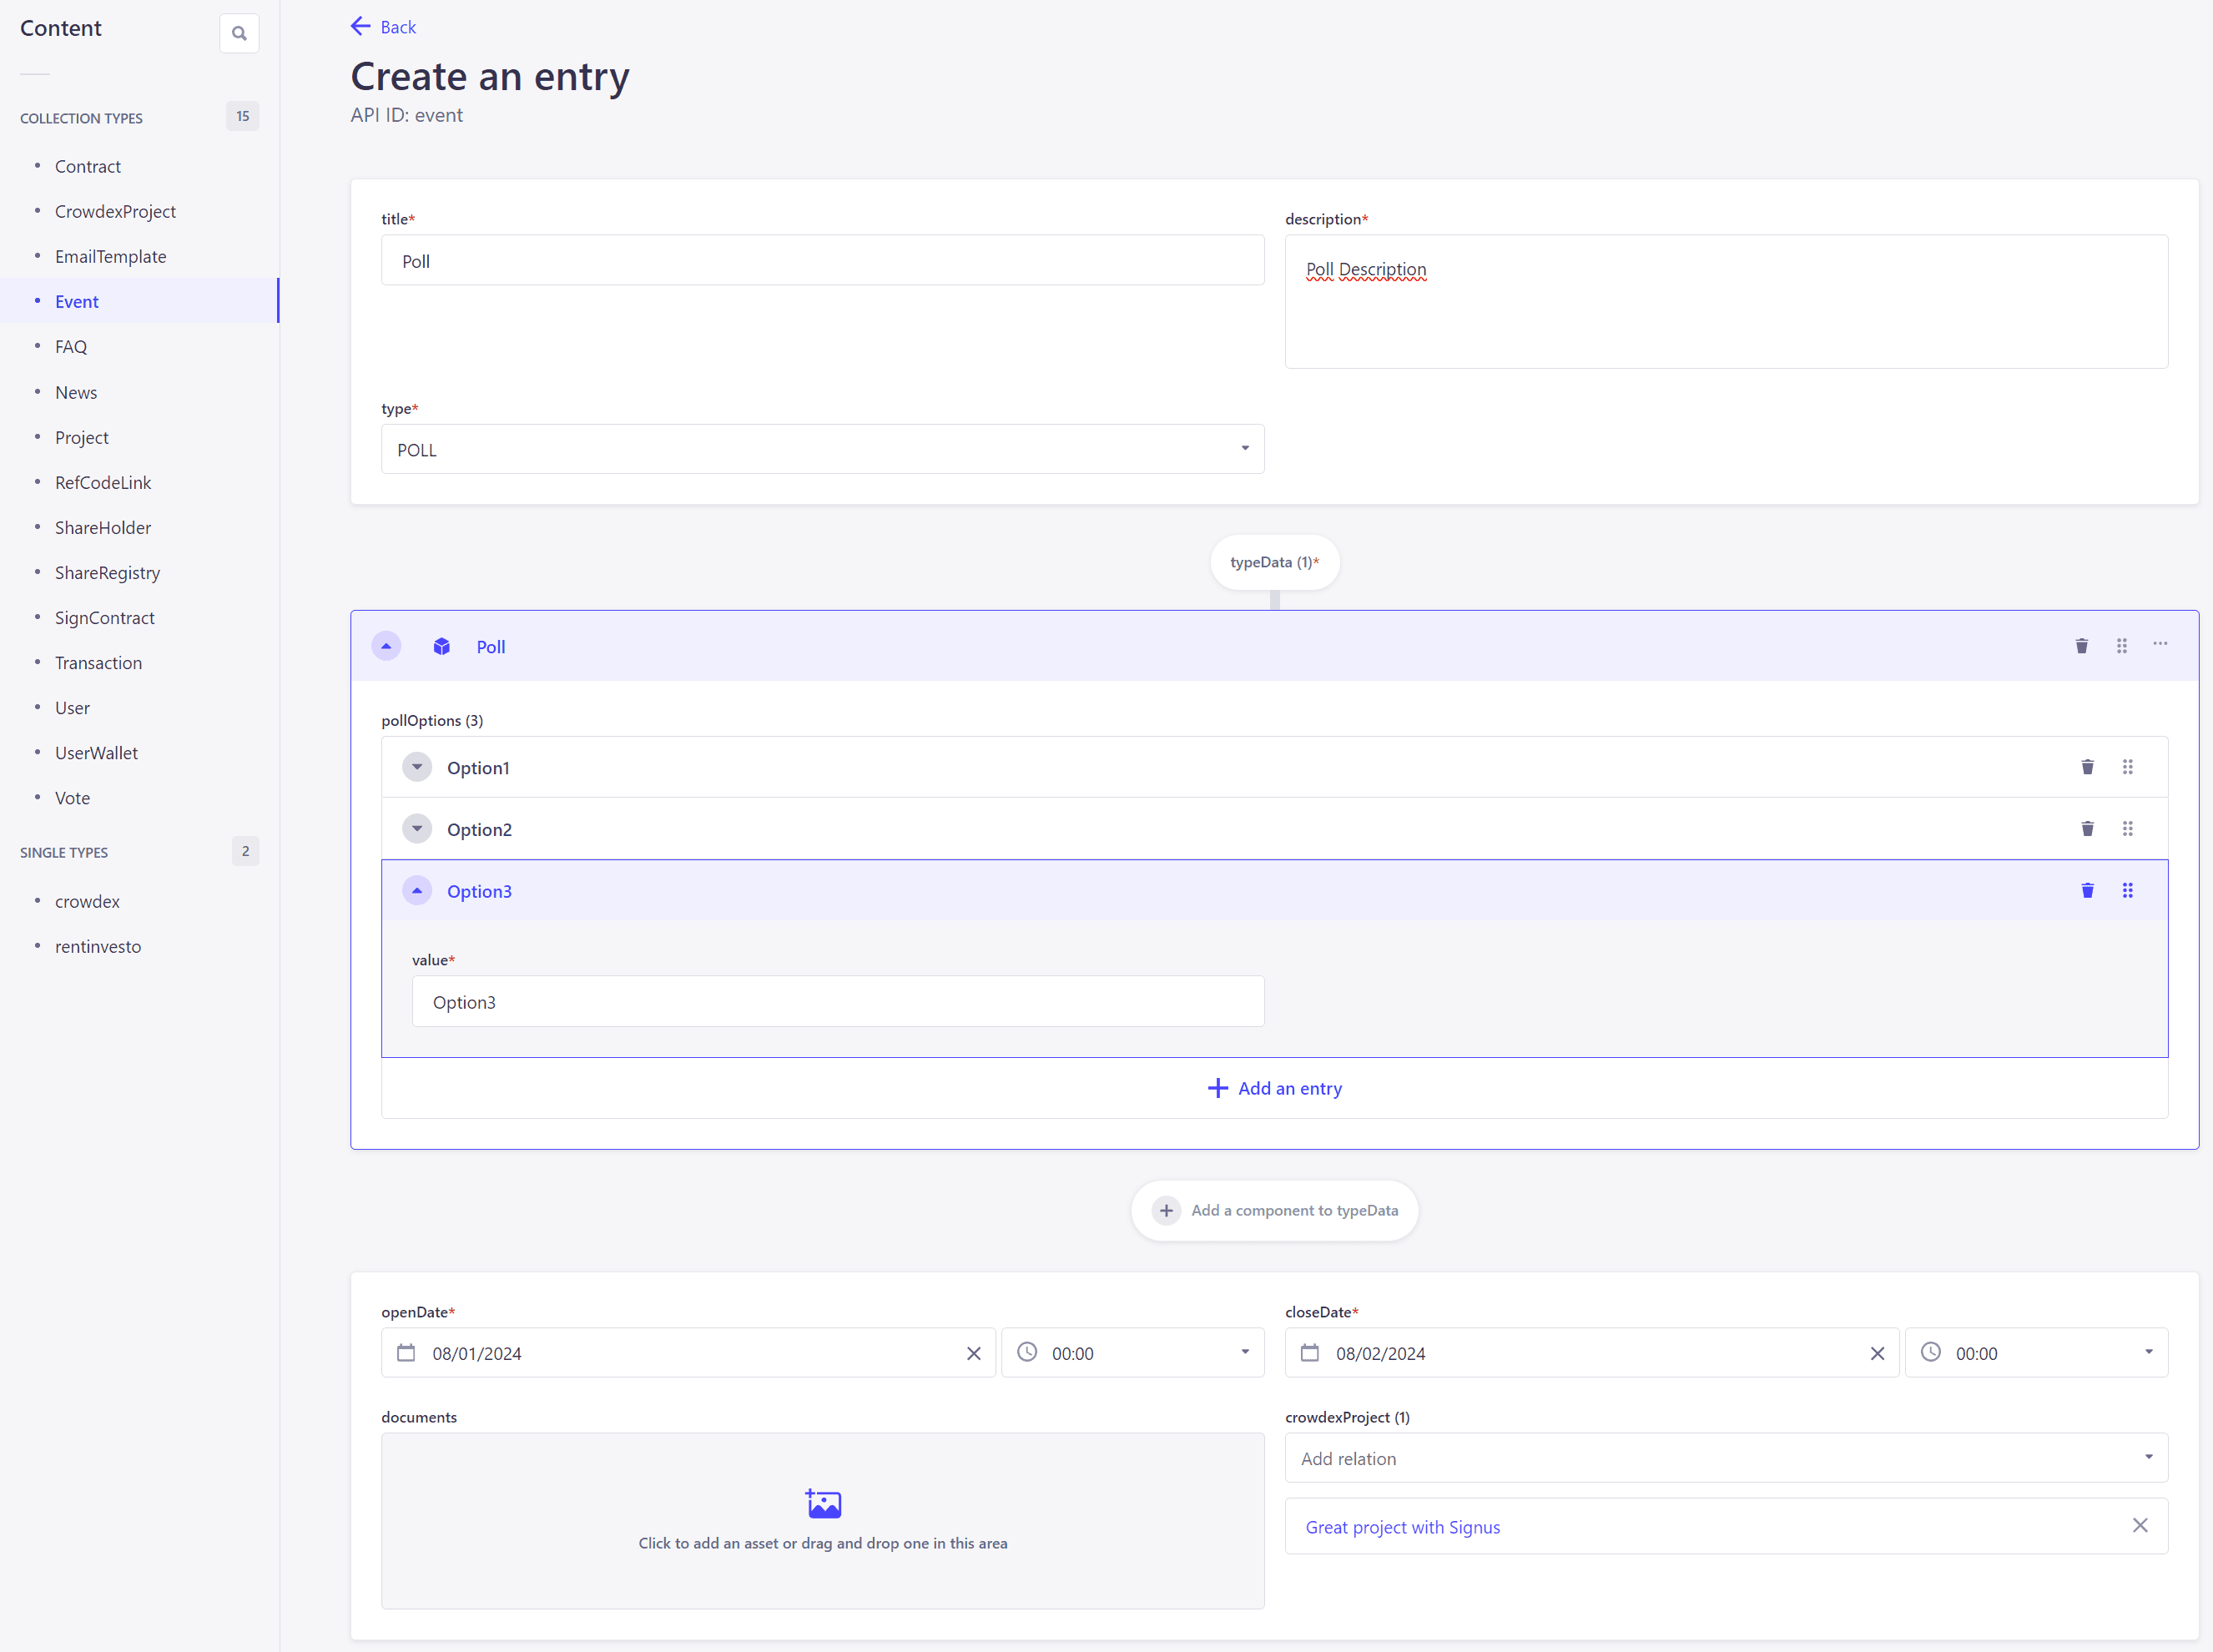Collapse the Poll component section
The width and height of the screenshot is (2213, 1652).
tap(386, 646)
